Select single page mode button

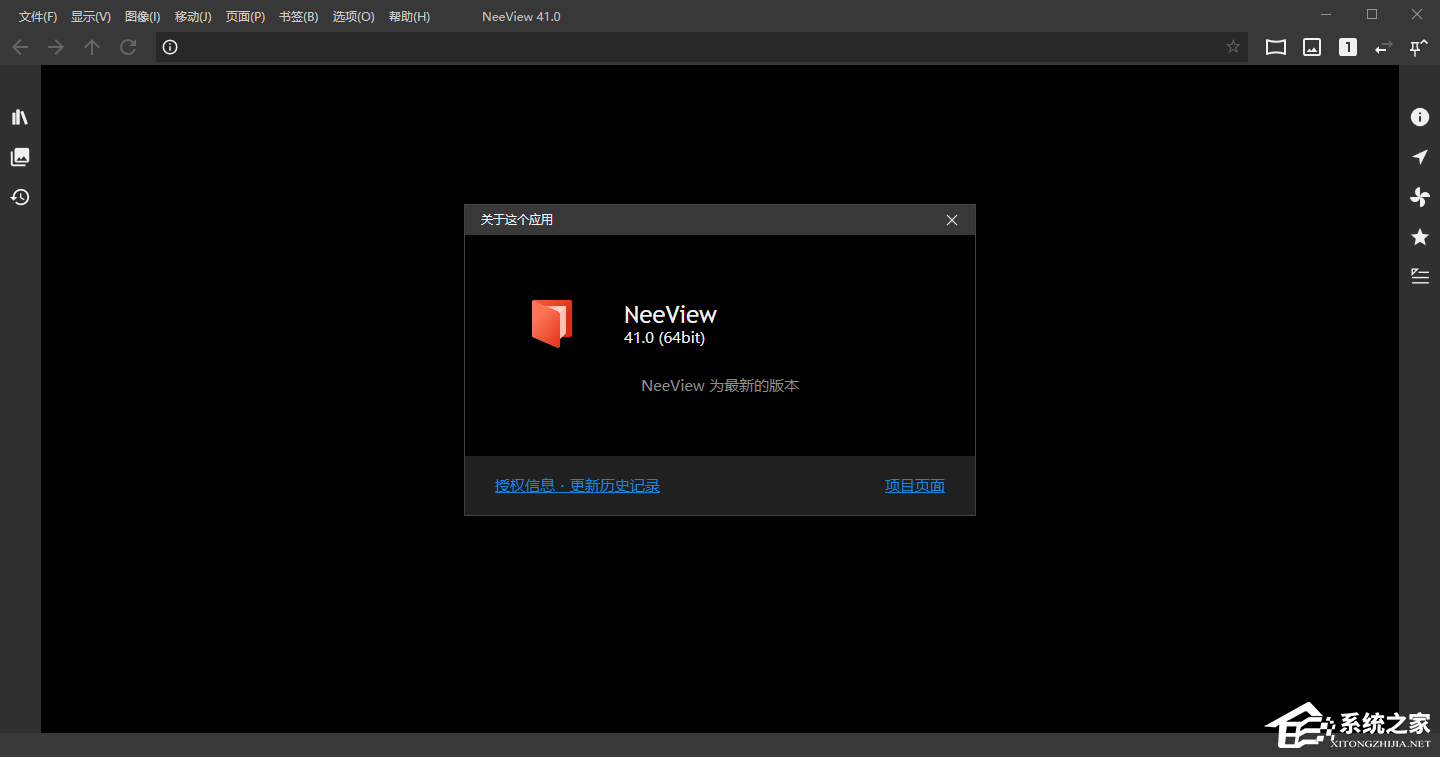tap(1348, 47)
